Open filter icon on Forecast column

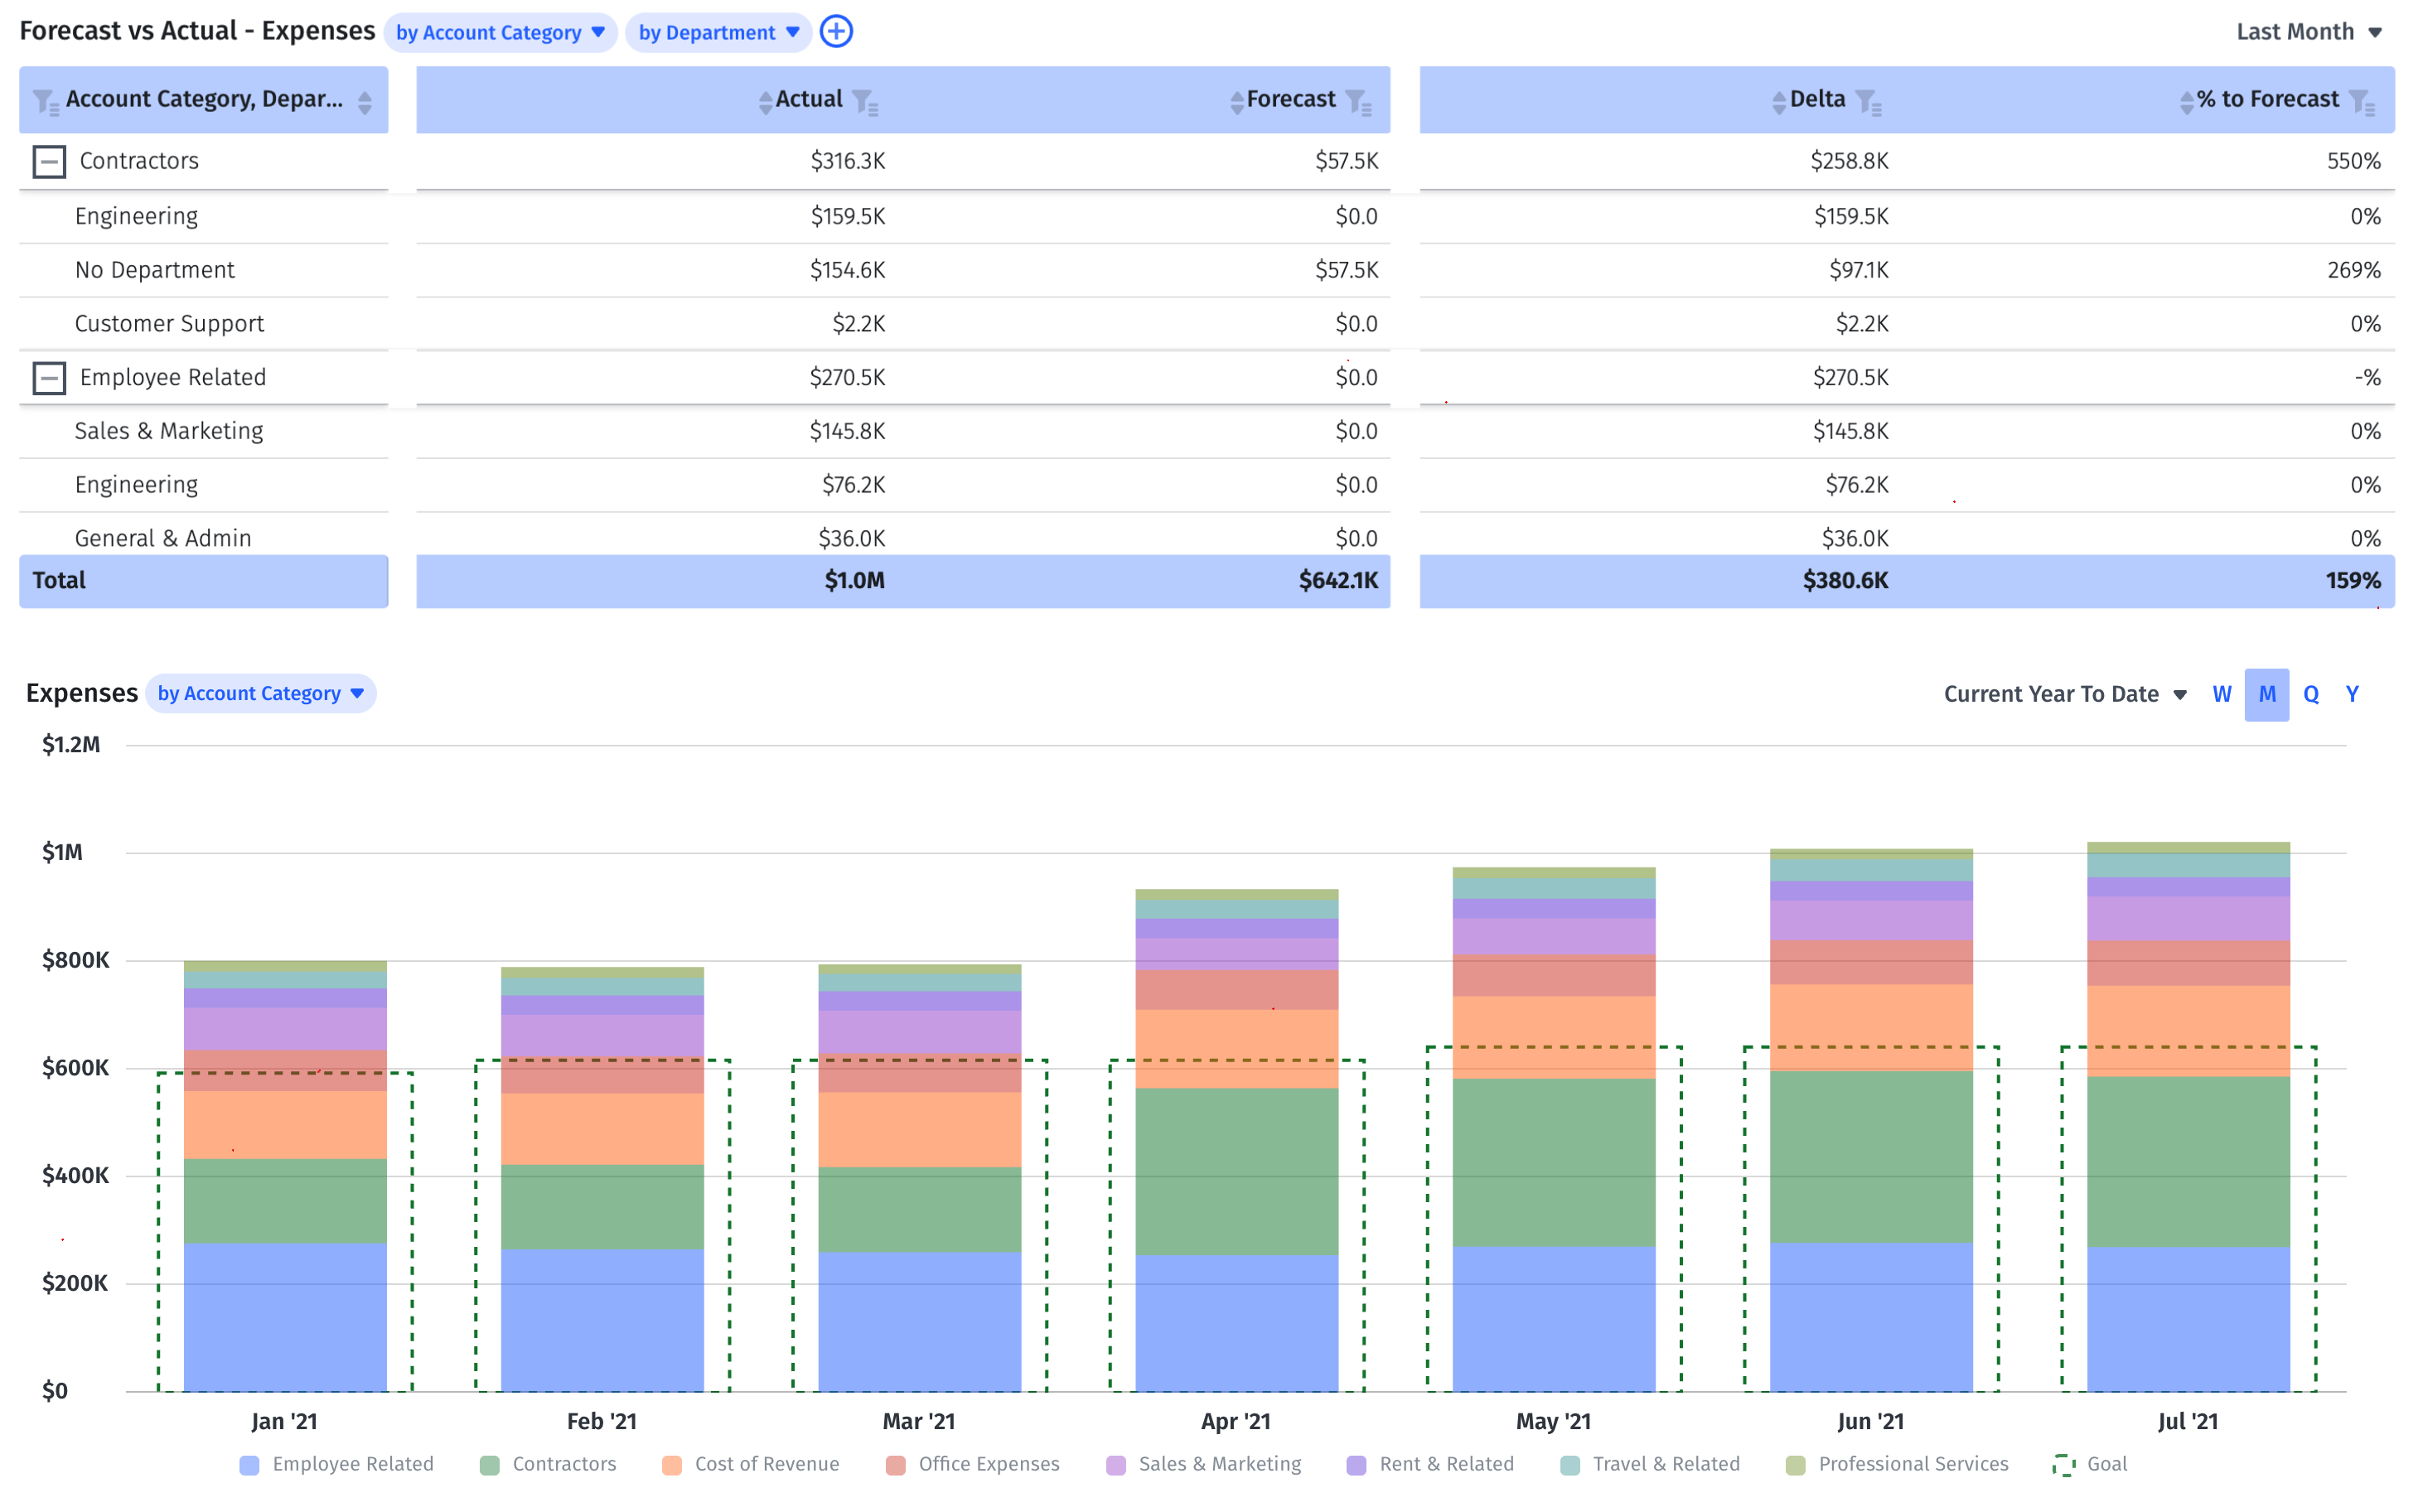[x=1358, y=102]
